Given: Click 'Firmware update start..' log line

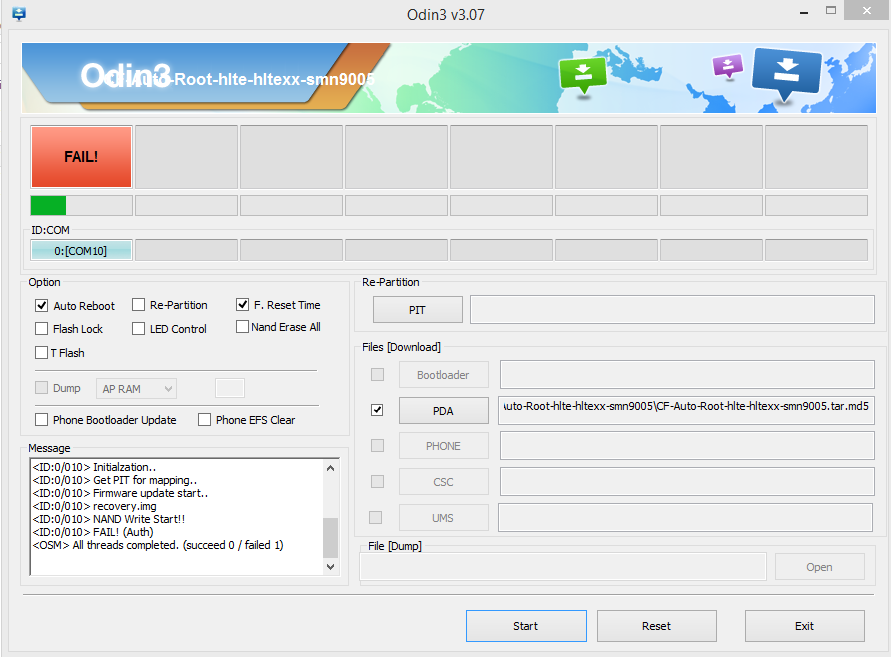Looking at the screenshot, I should 120,493.
